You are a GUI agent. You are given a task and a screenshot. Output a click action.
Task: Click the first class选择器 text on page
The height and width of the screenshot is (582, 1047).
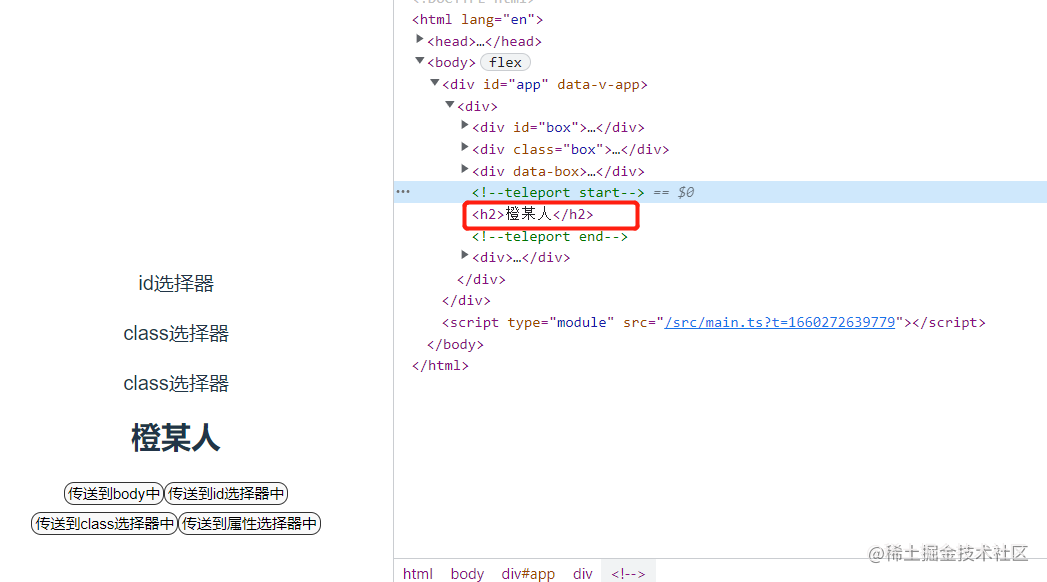pyautogui.click(x=176, y=334)
